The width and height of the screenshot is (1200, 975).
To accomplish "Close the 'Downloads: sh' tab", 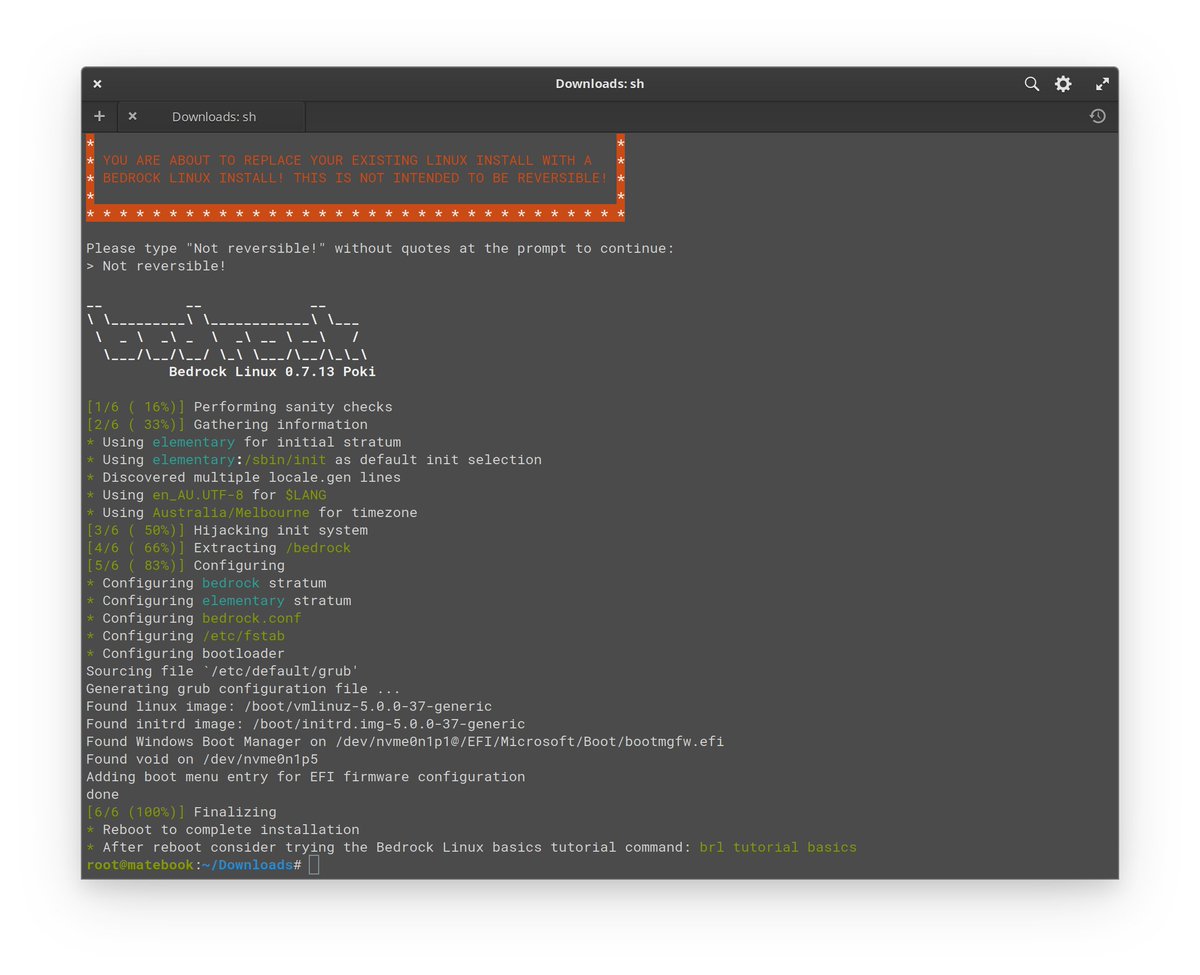I will click(x=132, y=116).
